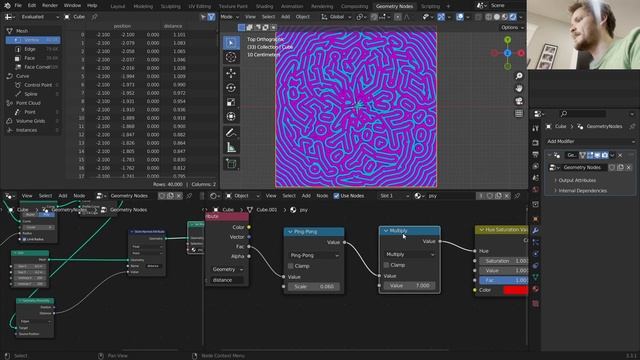The width and height of the screenshot is (640, 360).
Task: Open Global transform orientation dropdown
Action: point(336,17)
